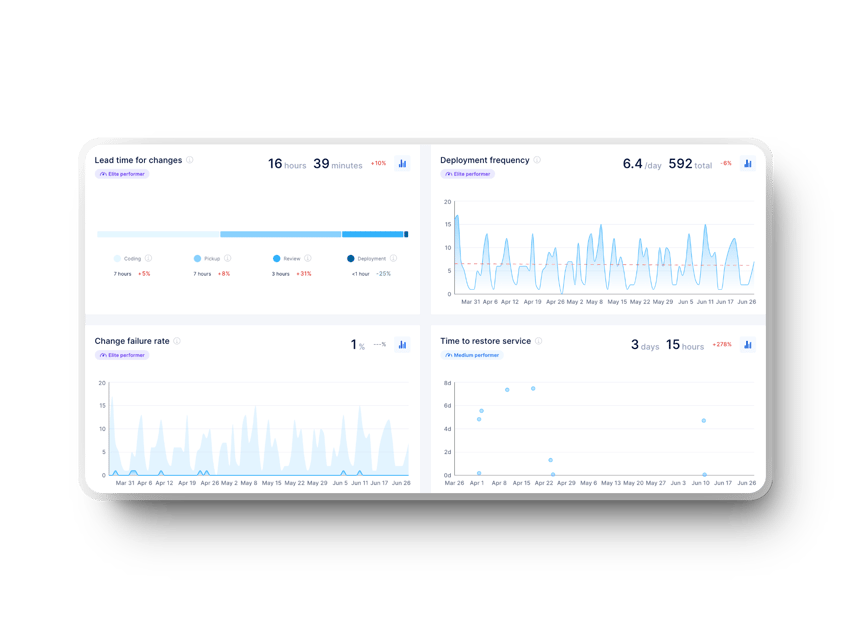Click info icon next to Lead time for changes
This screenshot has width=851, height=638.
point(190,159)
